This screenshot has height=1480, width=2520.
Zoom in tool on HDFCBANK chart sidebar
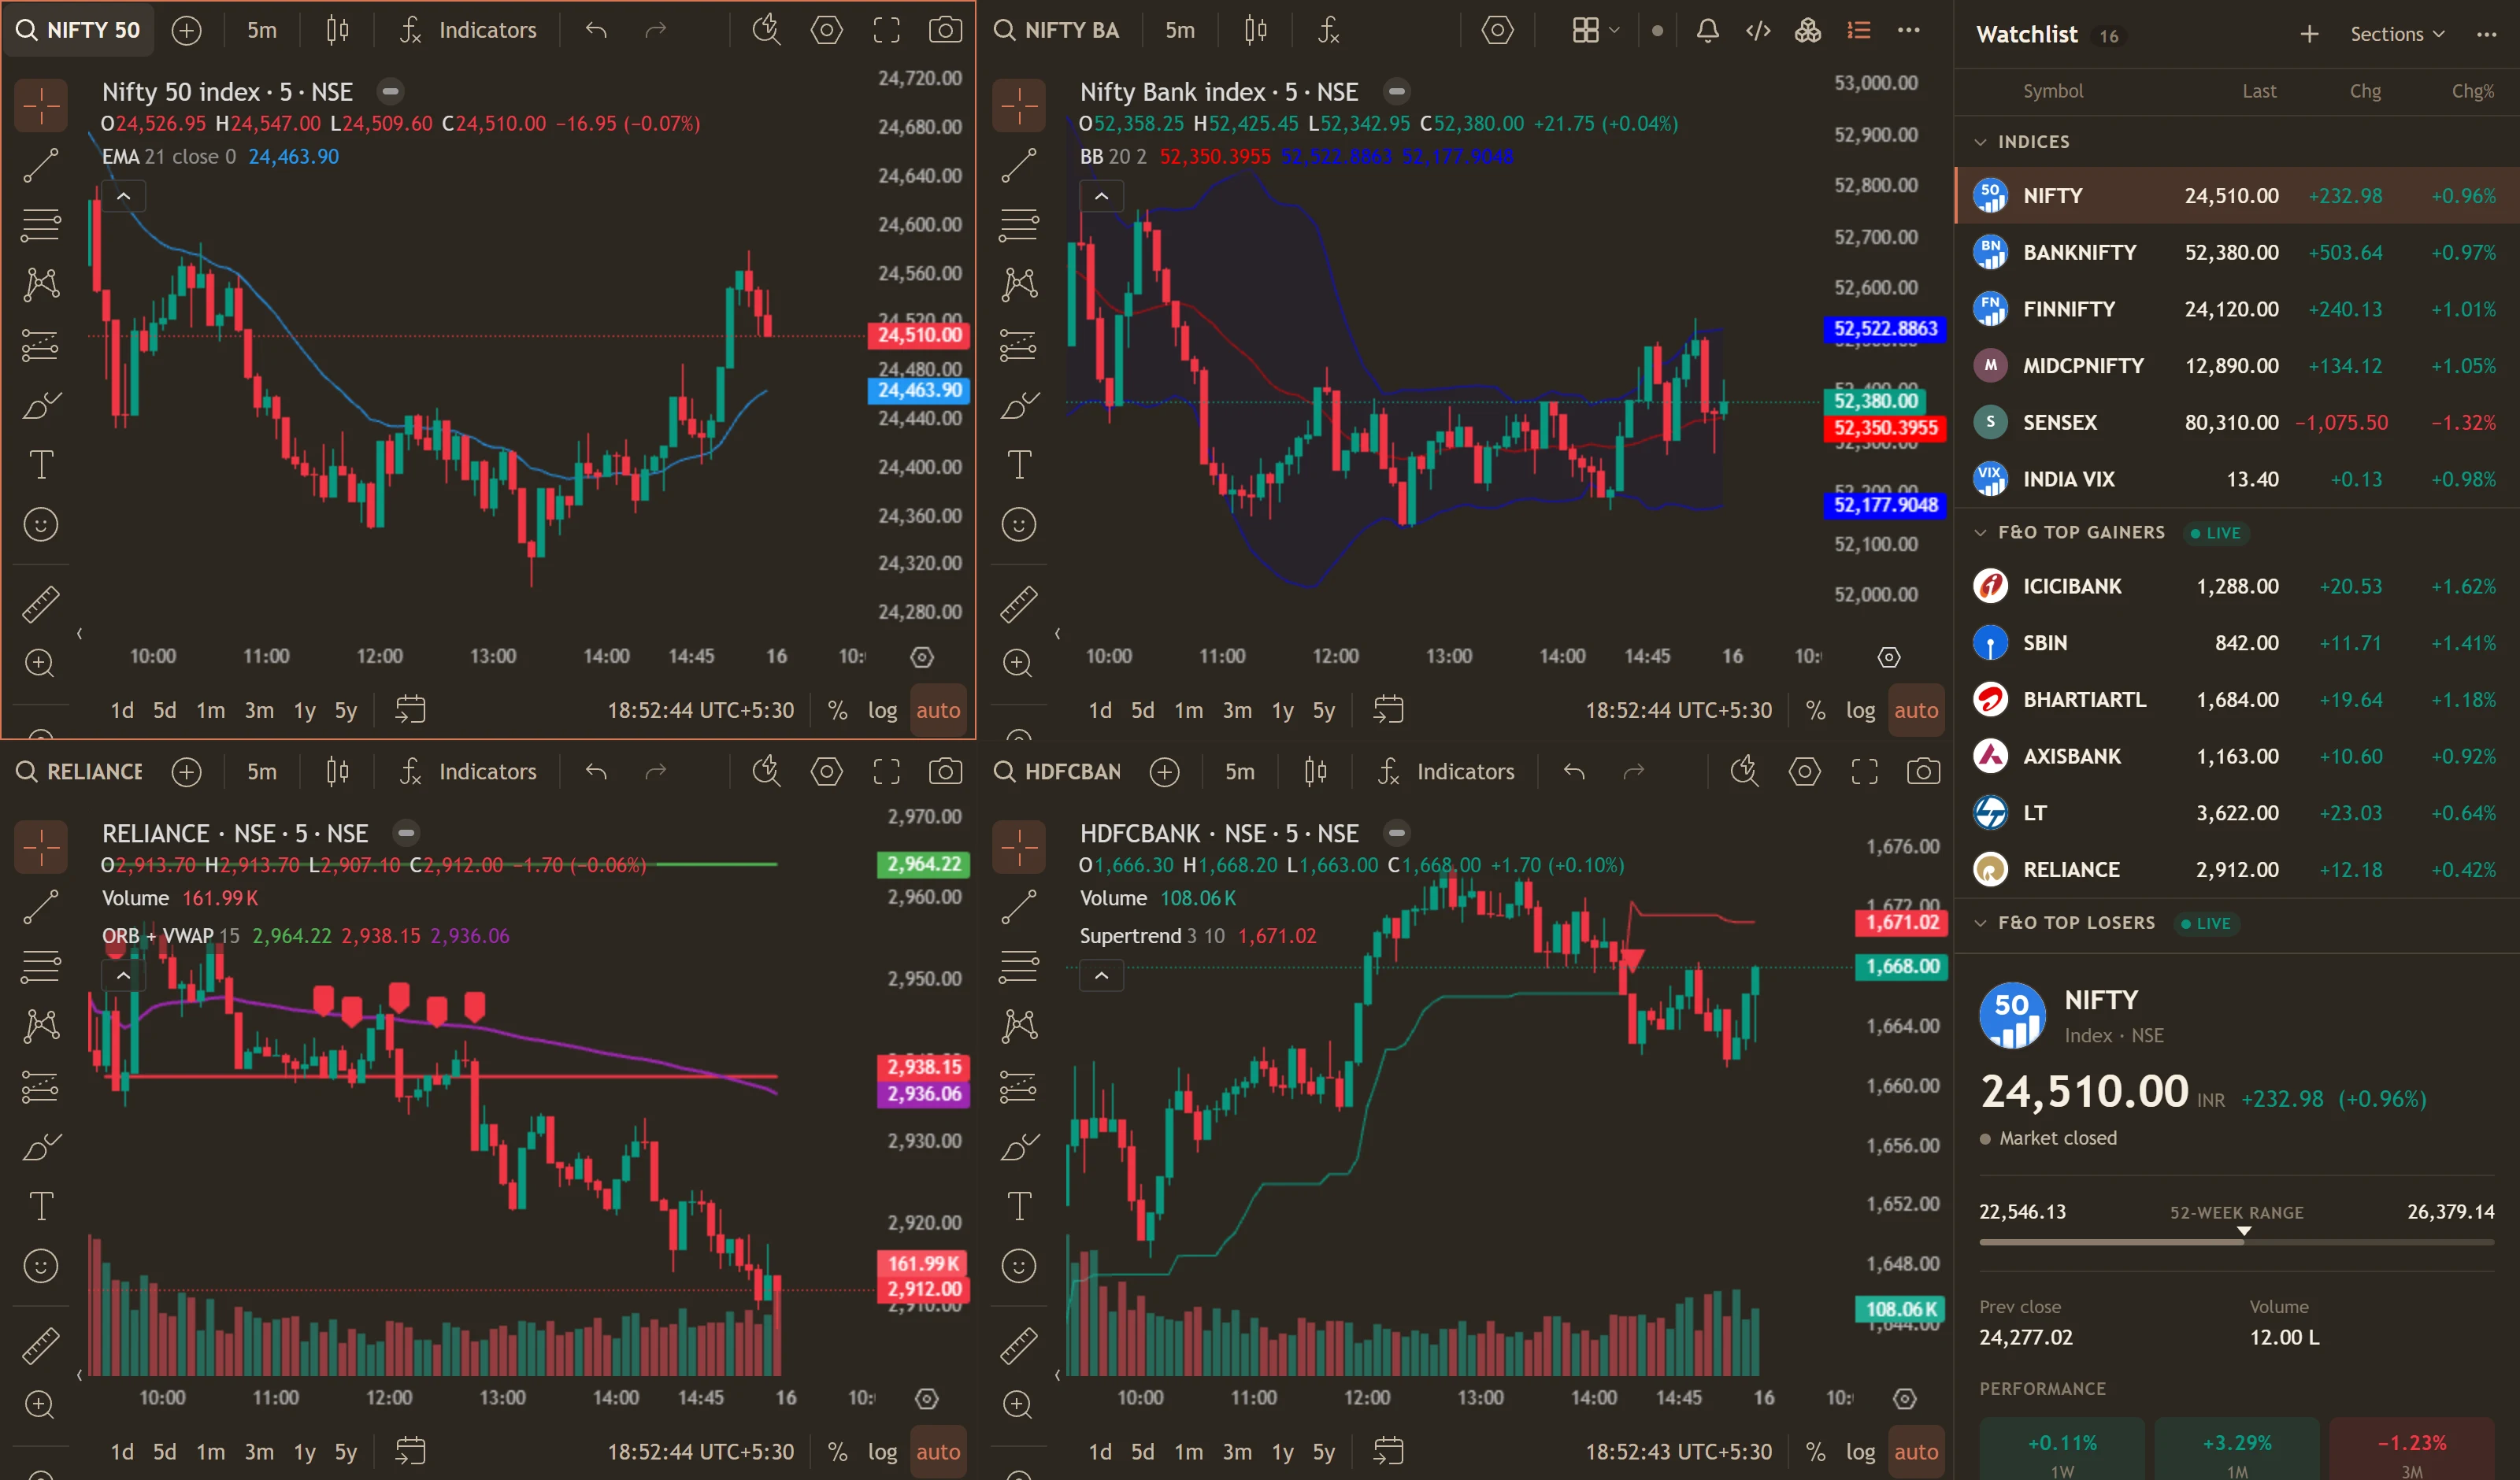pos(1018,1405)
